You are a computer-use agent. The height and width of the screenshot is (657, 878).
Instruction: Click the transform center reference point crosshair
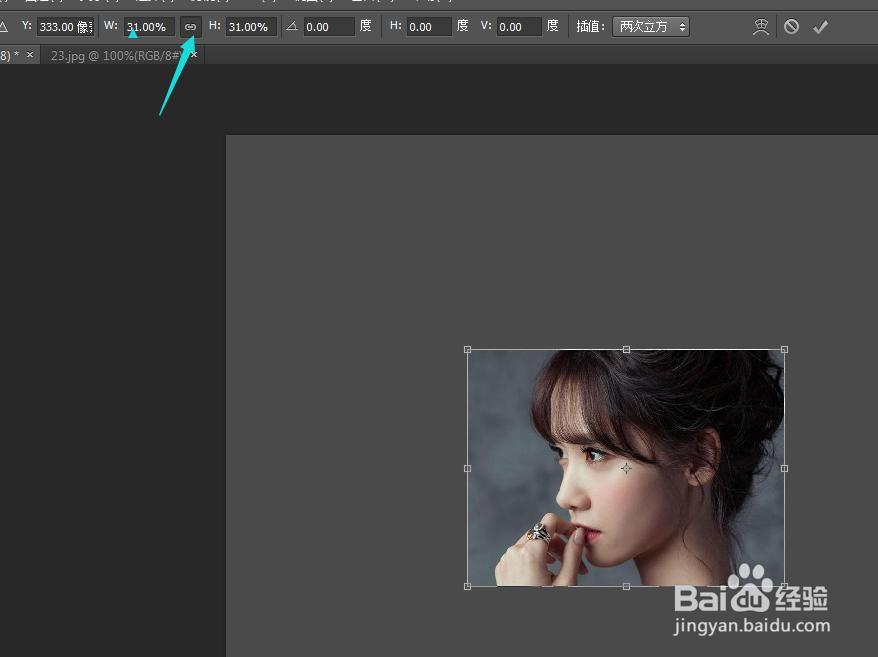626,468
